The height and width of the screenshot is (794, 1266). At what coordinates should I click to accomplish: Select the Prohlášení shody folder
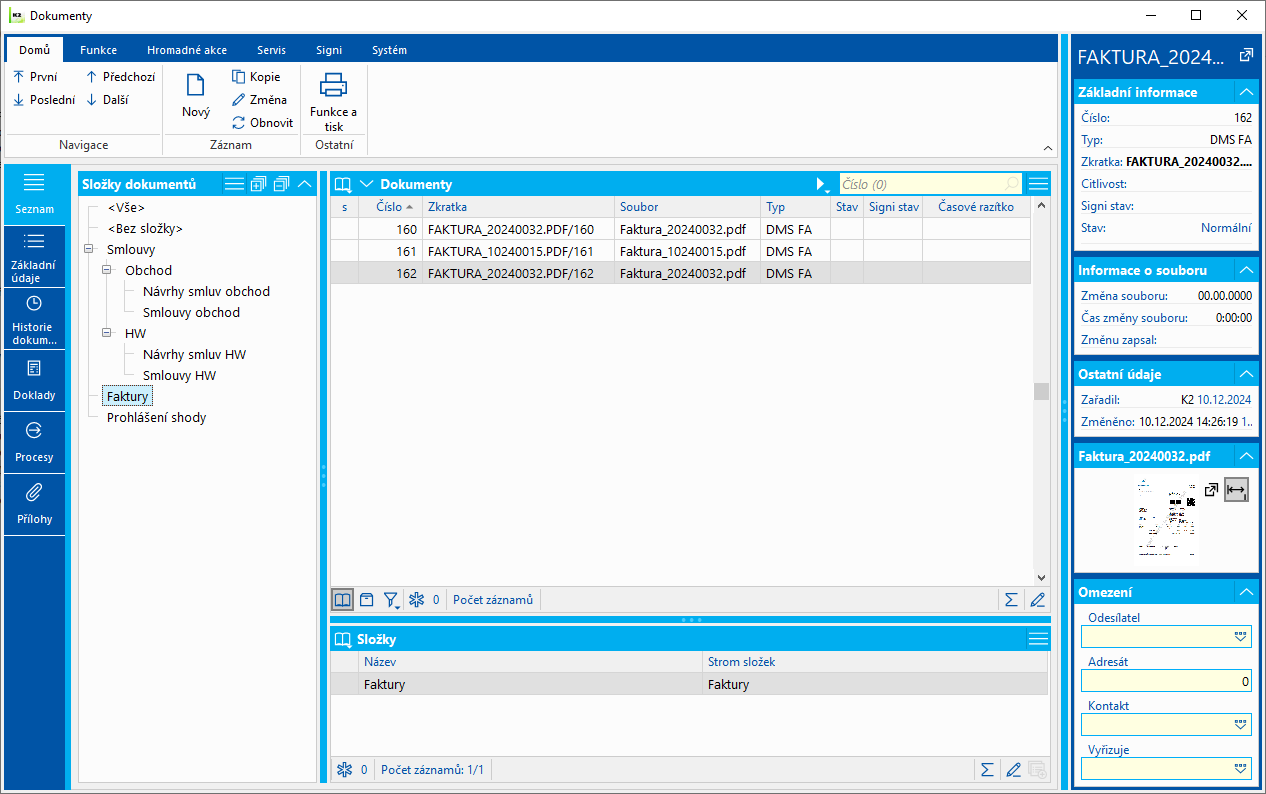tap(156, 417)
